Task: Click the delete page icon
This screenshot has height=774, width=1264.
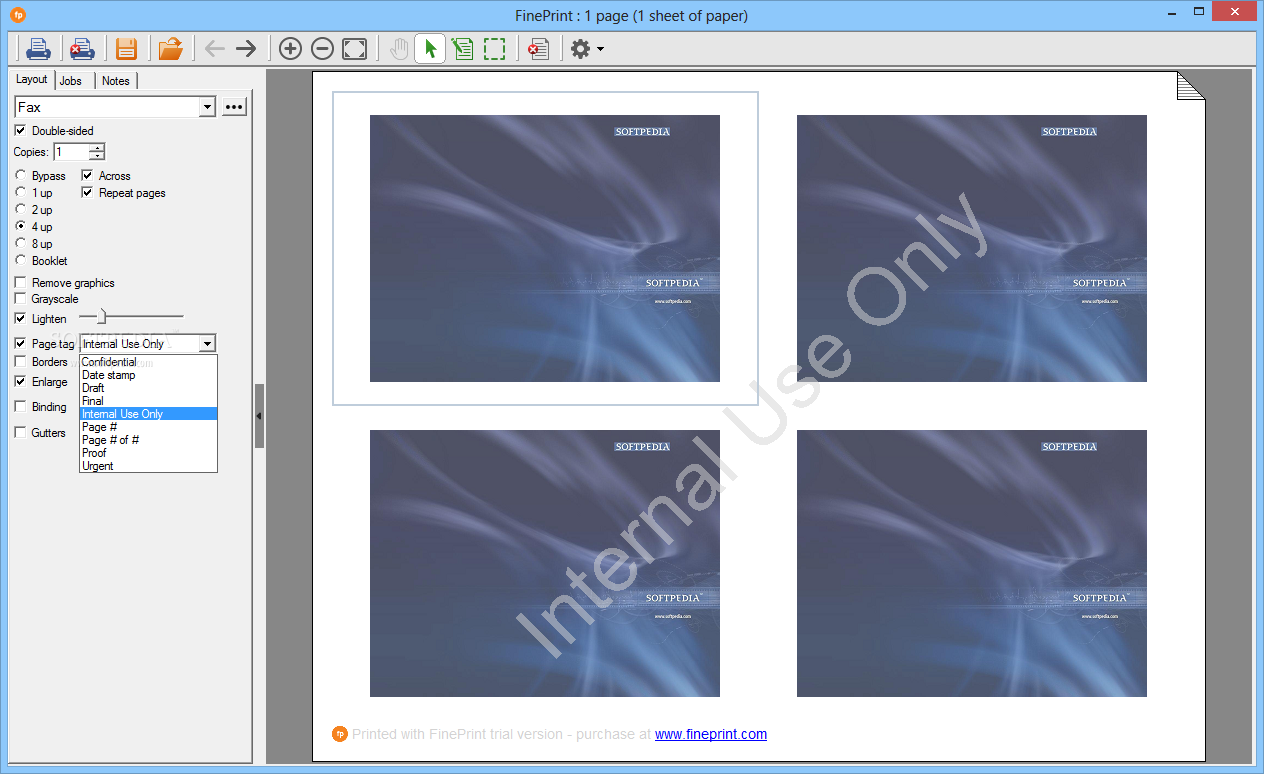Action: click(x=539, y=48)
